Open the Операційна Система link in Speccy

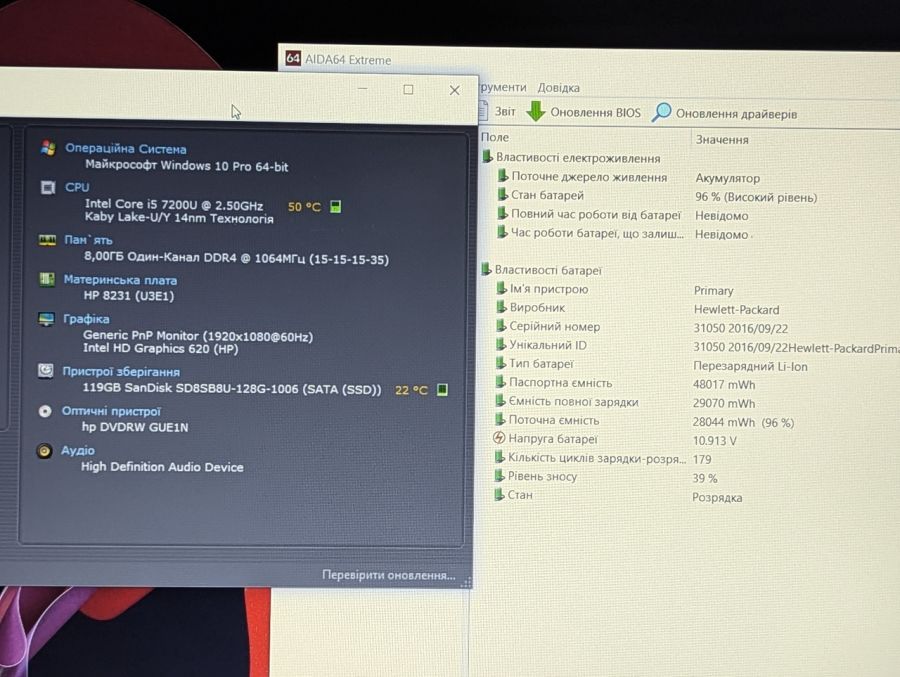pyautogui.click(x=126, y=149)
